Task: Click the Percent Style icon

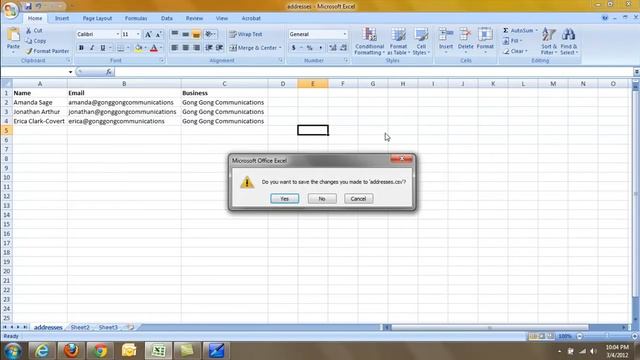Action: click(310, 48)
